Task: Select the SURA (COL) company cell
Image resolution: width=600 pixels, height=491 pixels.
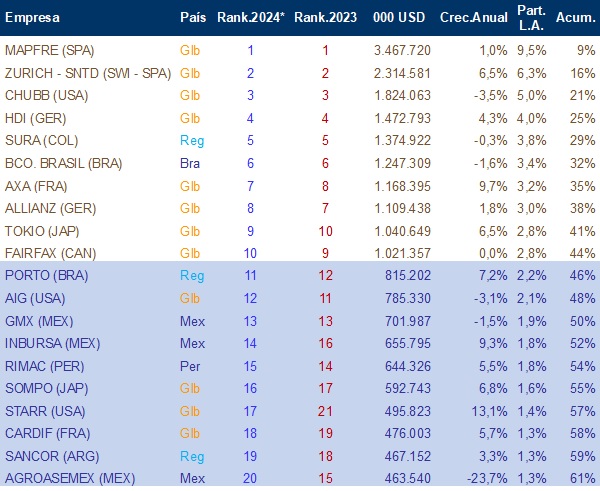Action: tap(41, 140)
